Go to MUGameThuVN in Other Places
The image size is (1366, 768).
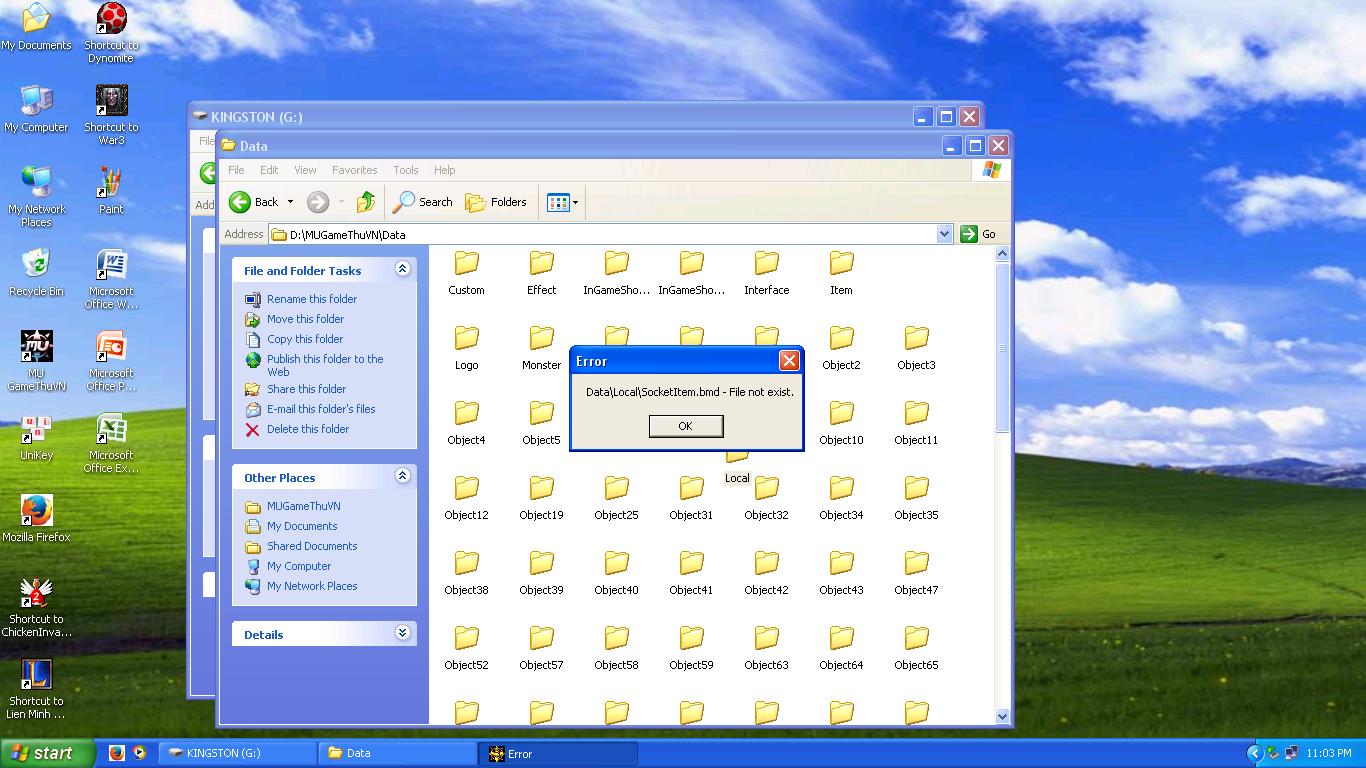(303, 506)
